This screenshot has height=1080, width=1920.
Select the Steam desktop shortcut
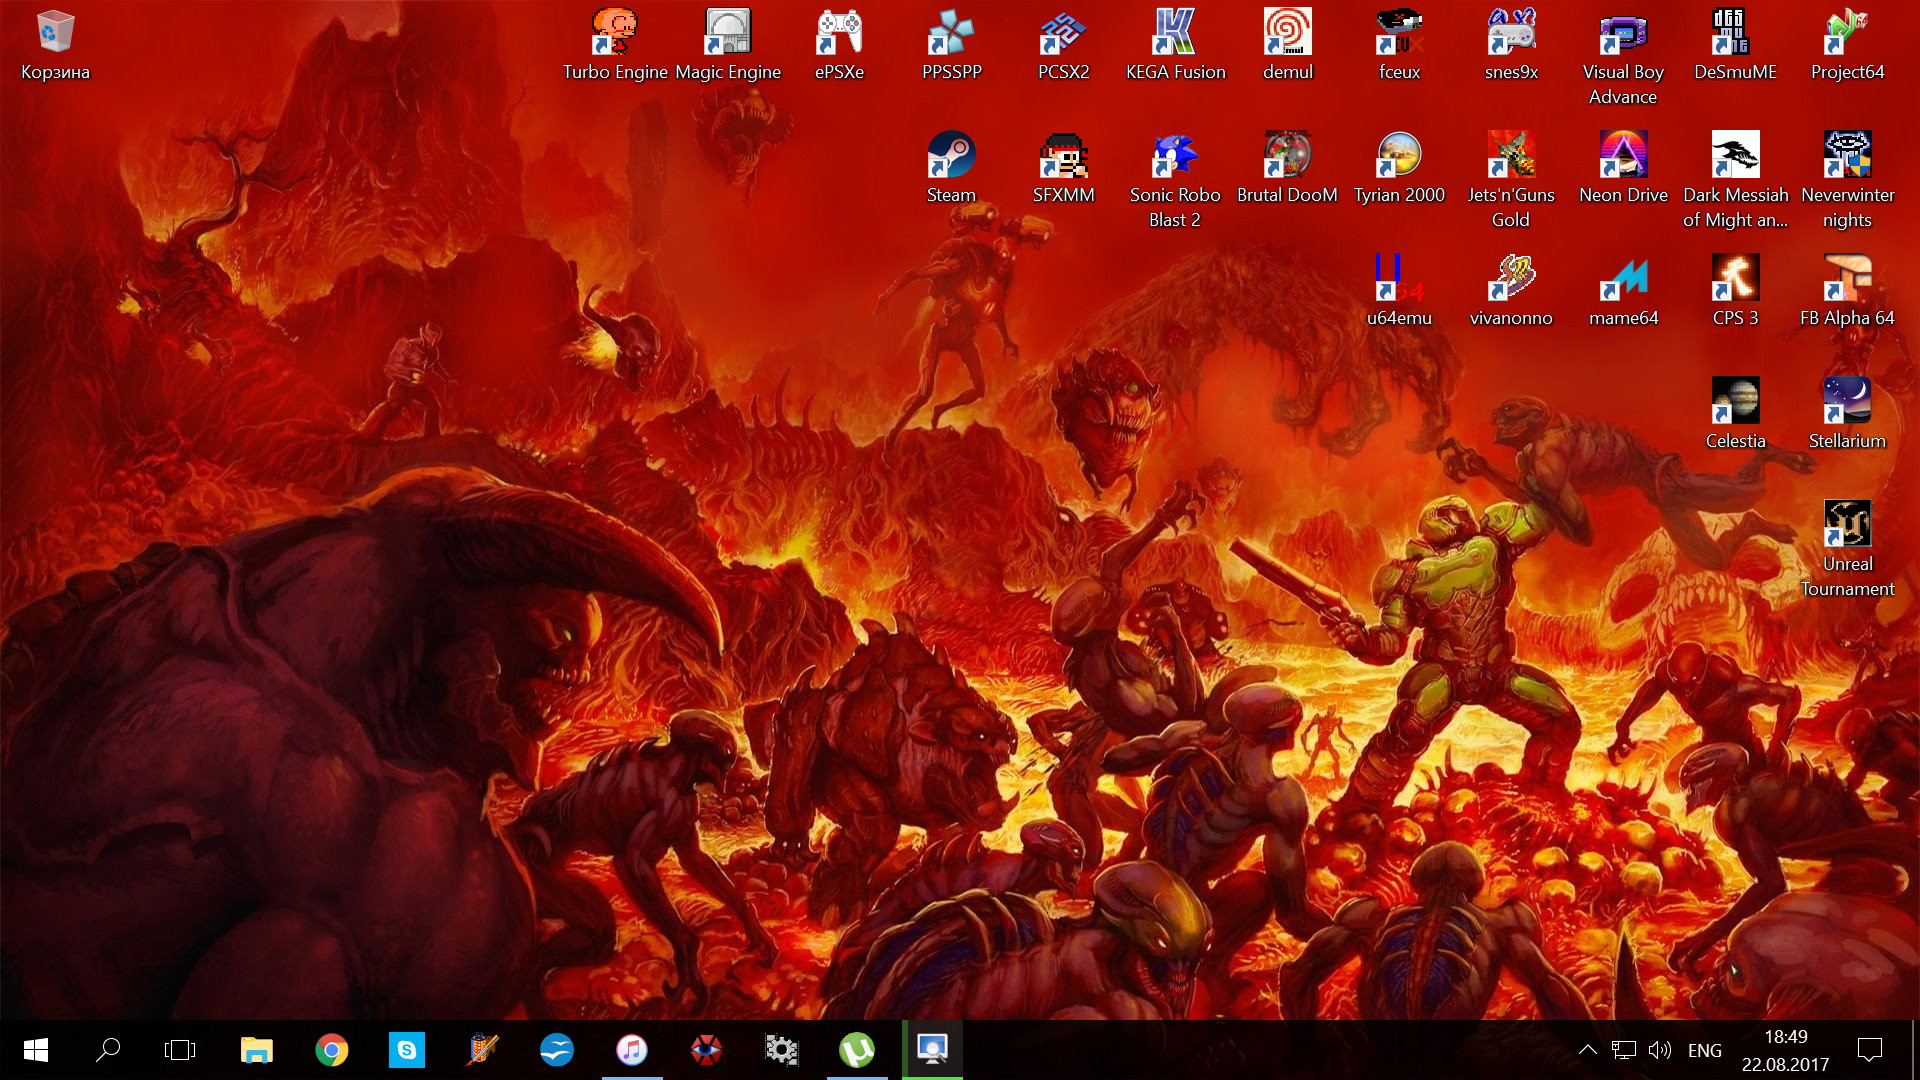click(x=951, y=169)
